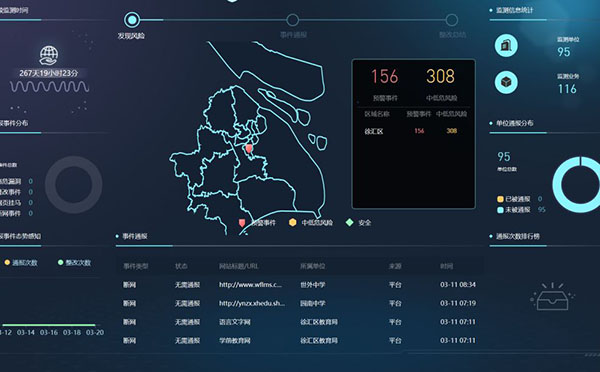This screenshot has height=372, width=600.
Task: Click the 监测信息统计 panel title
Action: click(x=515, y=10)
